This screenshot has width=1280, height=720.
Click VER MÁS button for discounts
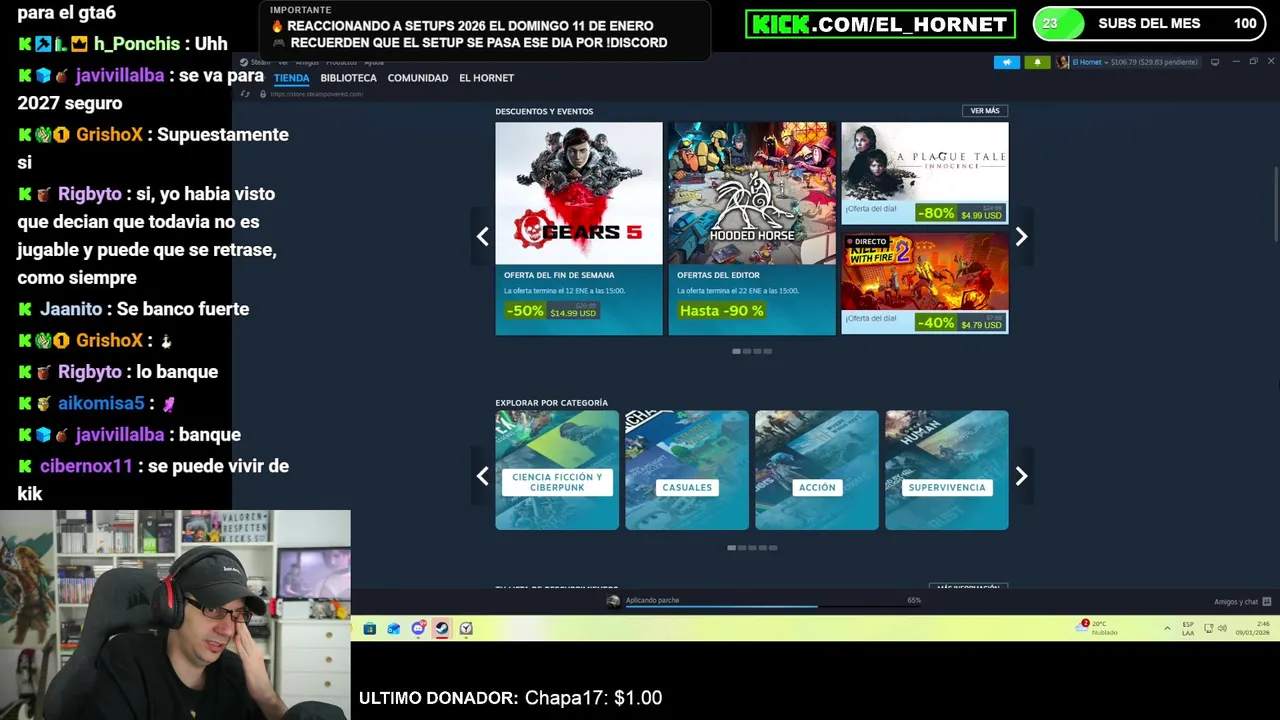985,111
